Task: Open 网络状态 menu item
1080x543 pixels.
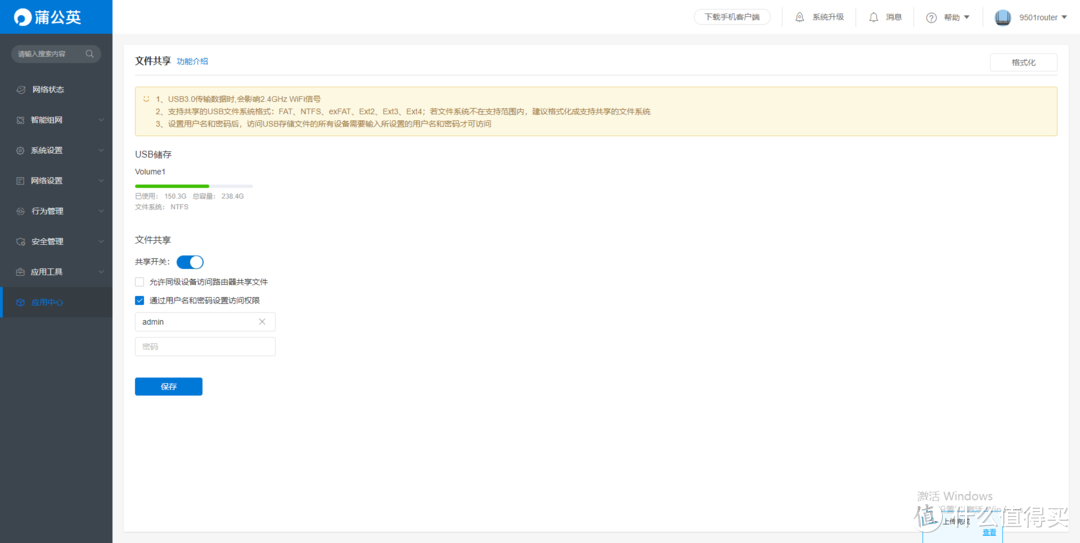Action: [x=56, y=90]
